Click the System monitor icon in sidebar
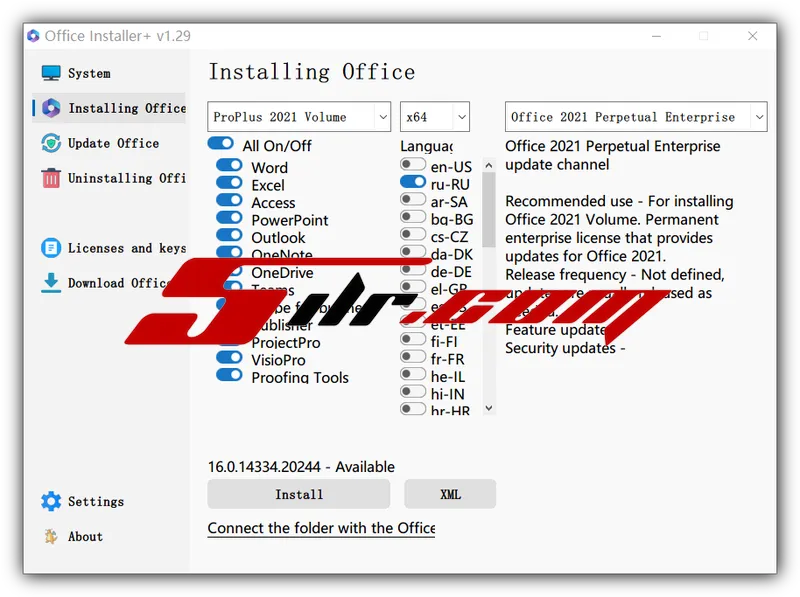 [x=51, y=73]
